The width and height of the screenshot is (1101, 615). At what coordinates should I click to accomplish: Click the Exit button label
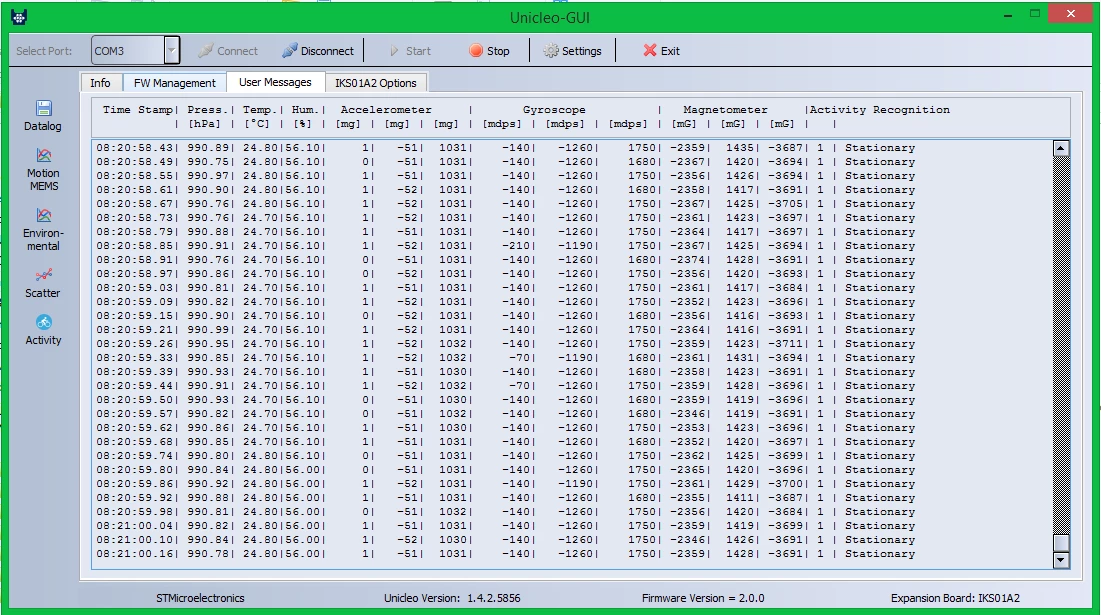coord(670,51)
